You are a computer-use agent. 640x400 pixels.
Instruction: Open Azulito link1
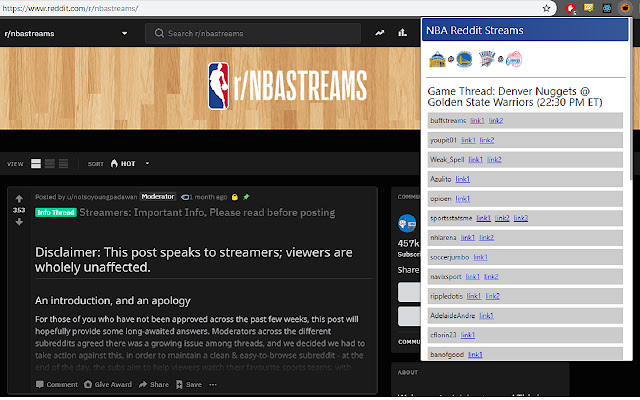(462, 179)
